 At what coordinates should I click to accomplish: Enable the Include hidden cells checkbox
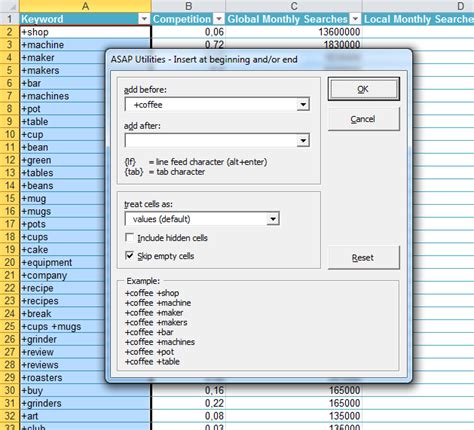pyautogui.click(x=129, y=238)
